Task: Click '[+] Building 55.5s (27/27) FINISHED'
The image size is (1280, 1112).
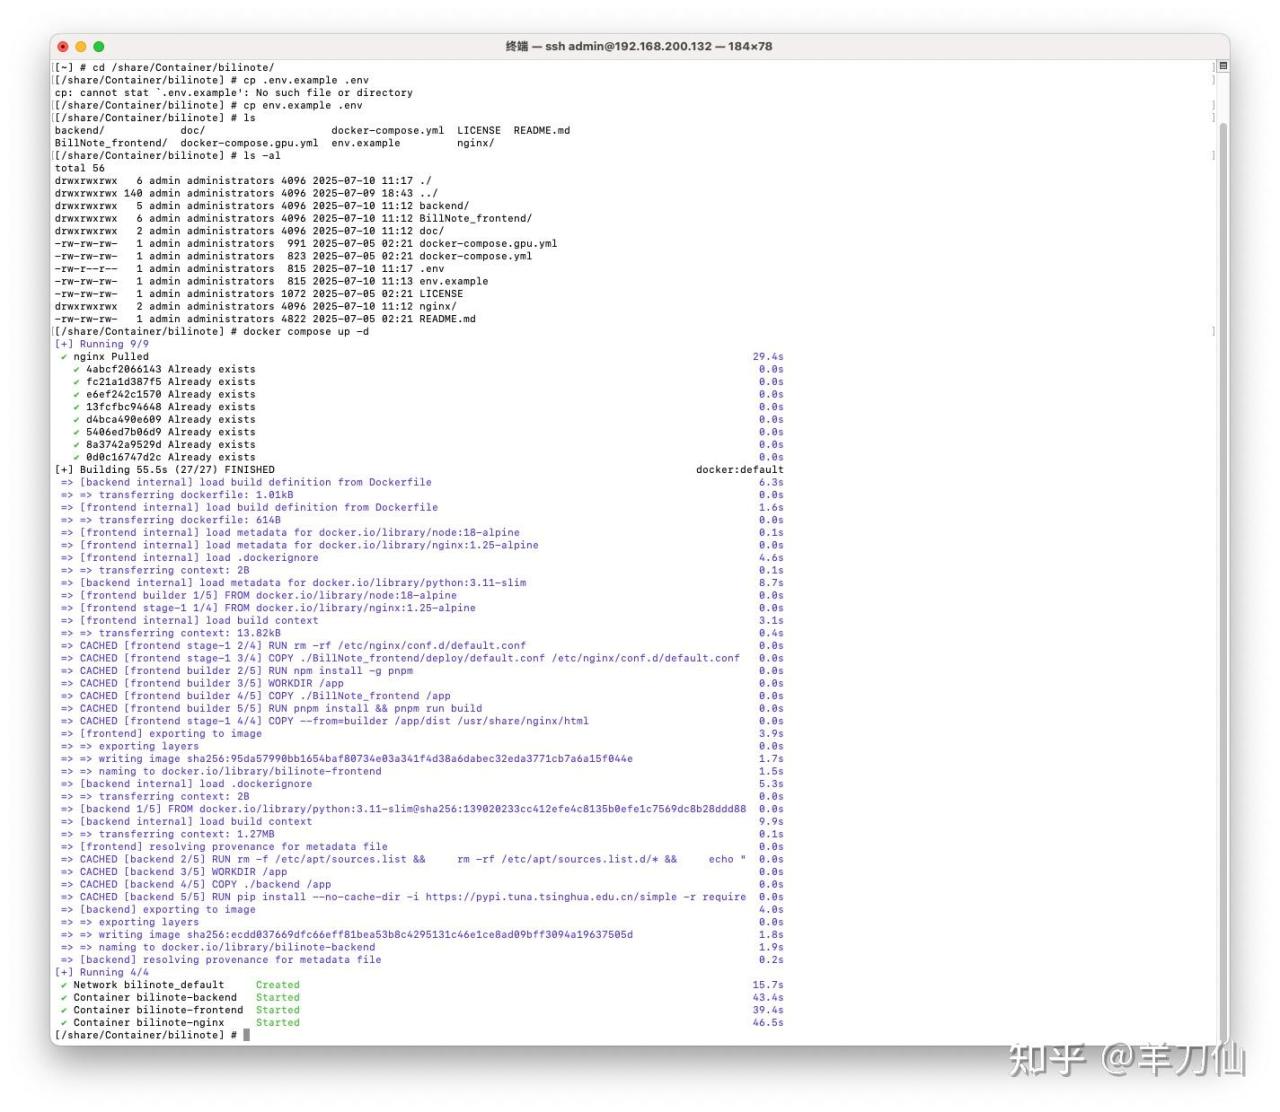Action: 164,470
